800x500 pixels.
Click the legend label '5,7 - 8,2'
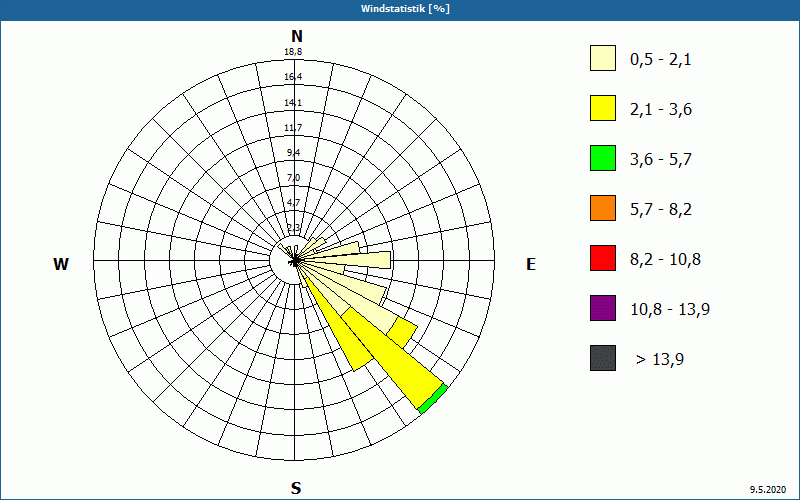(x=661, y=210)
